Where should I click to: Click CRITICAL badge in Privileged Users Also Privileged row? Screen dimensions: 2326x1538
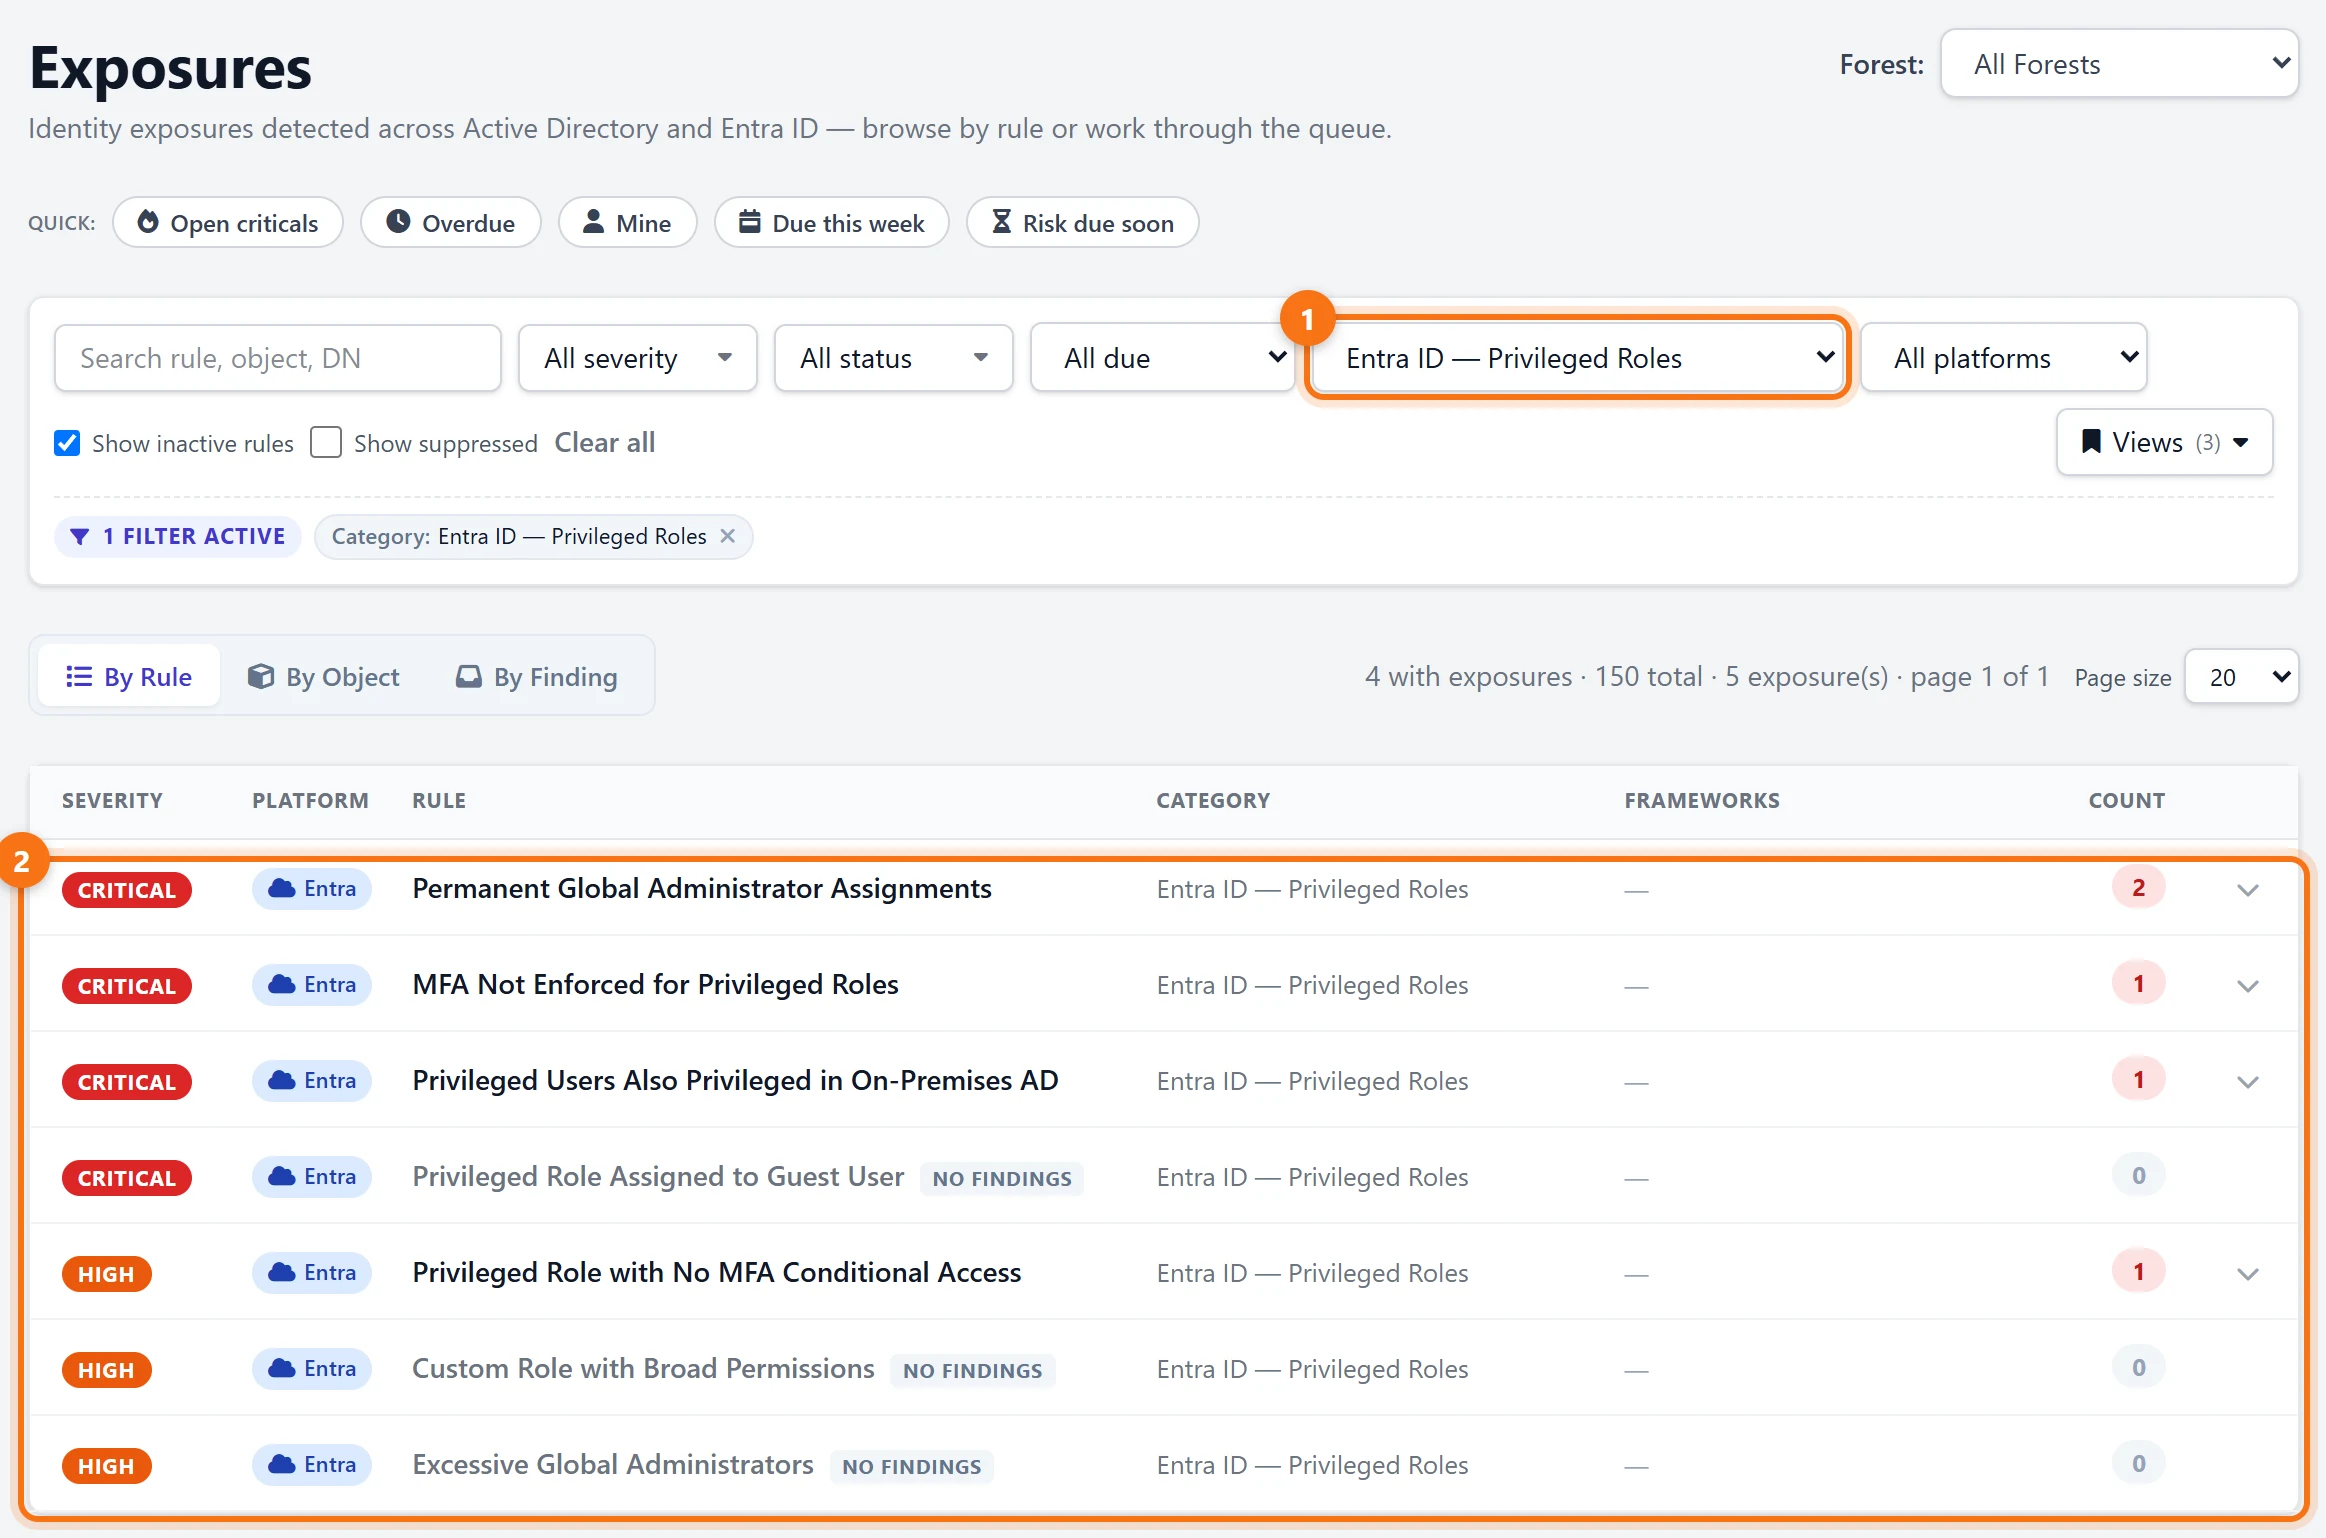point(126,1082)
